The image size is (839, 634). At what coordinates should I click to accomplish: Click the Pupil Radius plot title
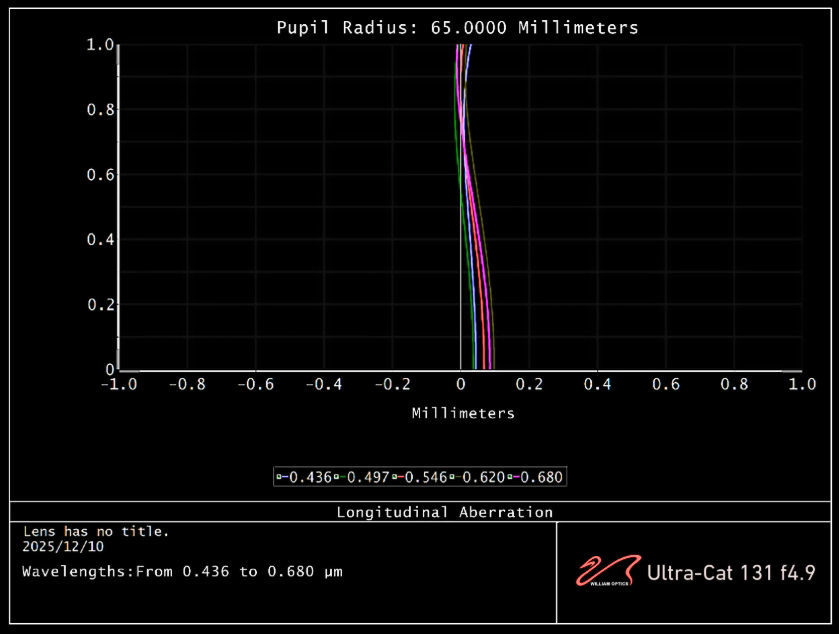point(457,27)
